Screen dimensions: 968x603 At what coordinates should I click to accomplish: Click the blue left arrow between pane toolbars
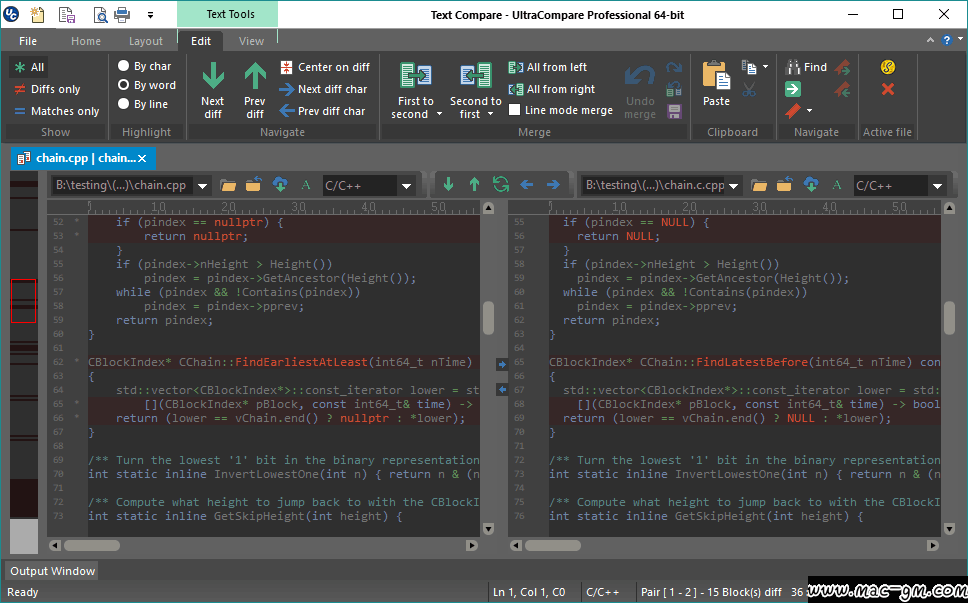click(527, 185)
